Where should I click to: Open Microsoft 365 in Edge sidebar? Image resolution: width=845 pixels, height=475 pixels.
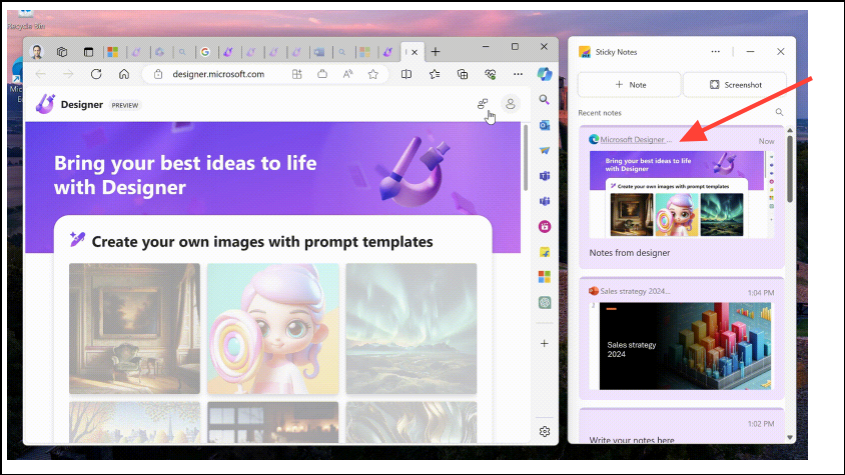click(x=544, y=277)
